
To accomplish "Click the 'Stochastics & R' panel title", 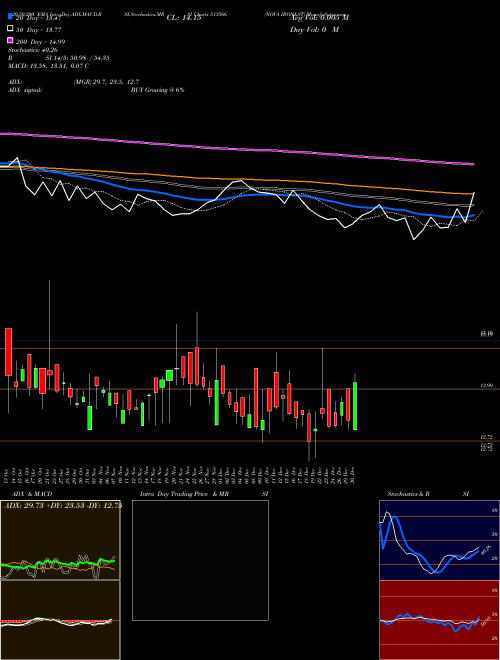I will click(x=409, y=494).
